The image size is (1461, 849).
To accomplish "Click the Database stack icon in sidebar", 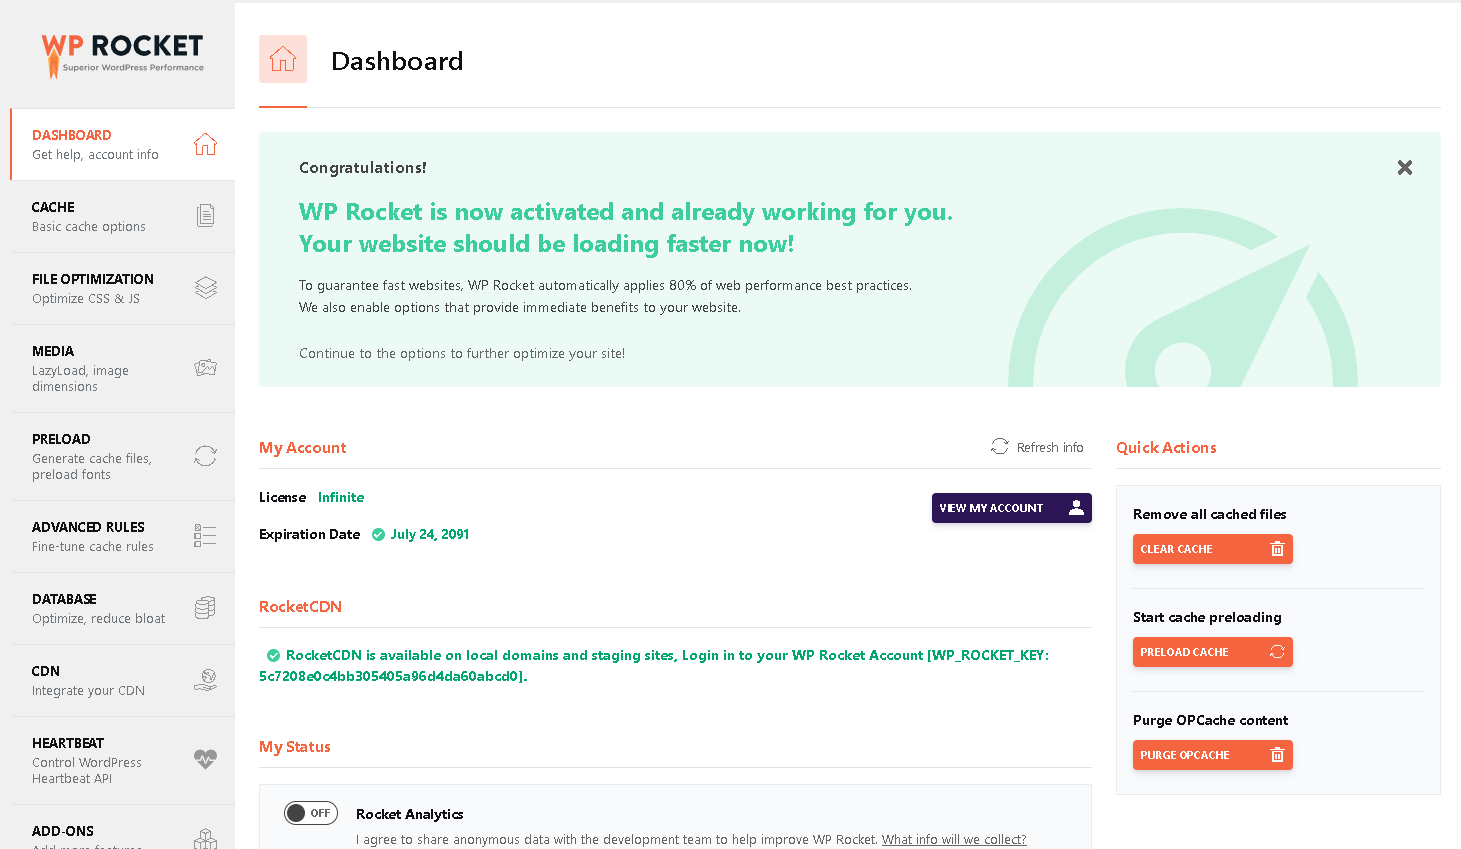I will (x=205, y=608).
